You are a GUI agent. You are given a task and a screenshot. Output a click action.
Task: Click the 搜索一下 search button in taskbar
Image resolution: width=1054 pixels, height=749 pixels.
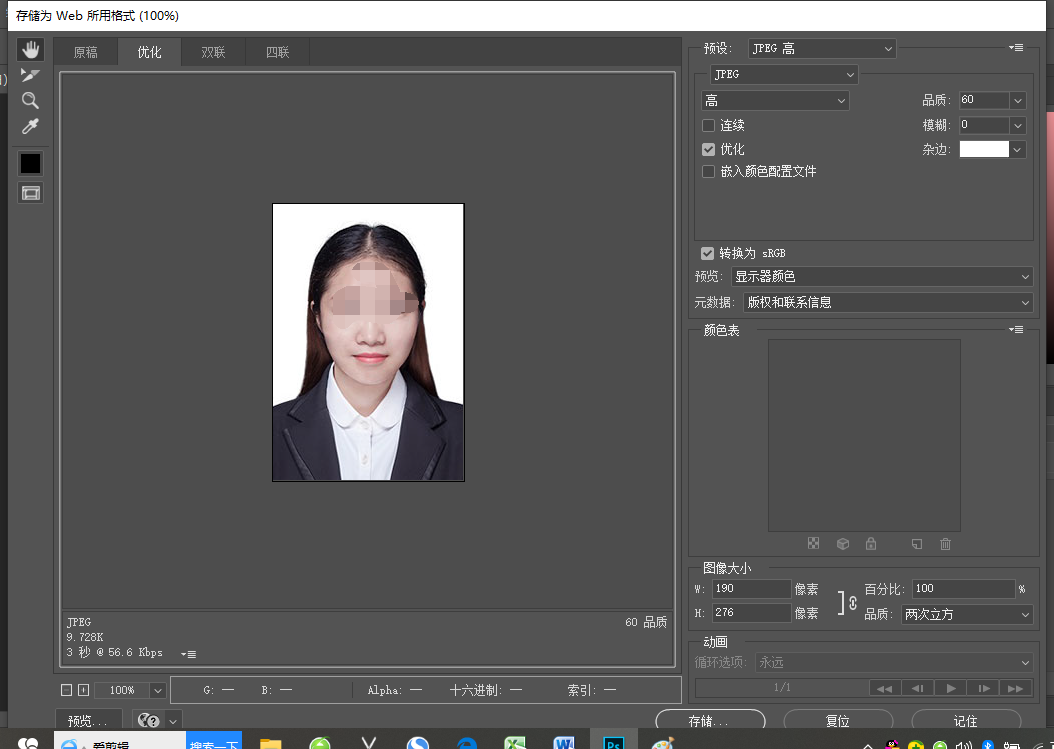[214, 742]
